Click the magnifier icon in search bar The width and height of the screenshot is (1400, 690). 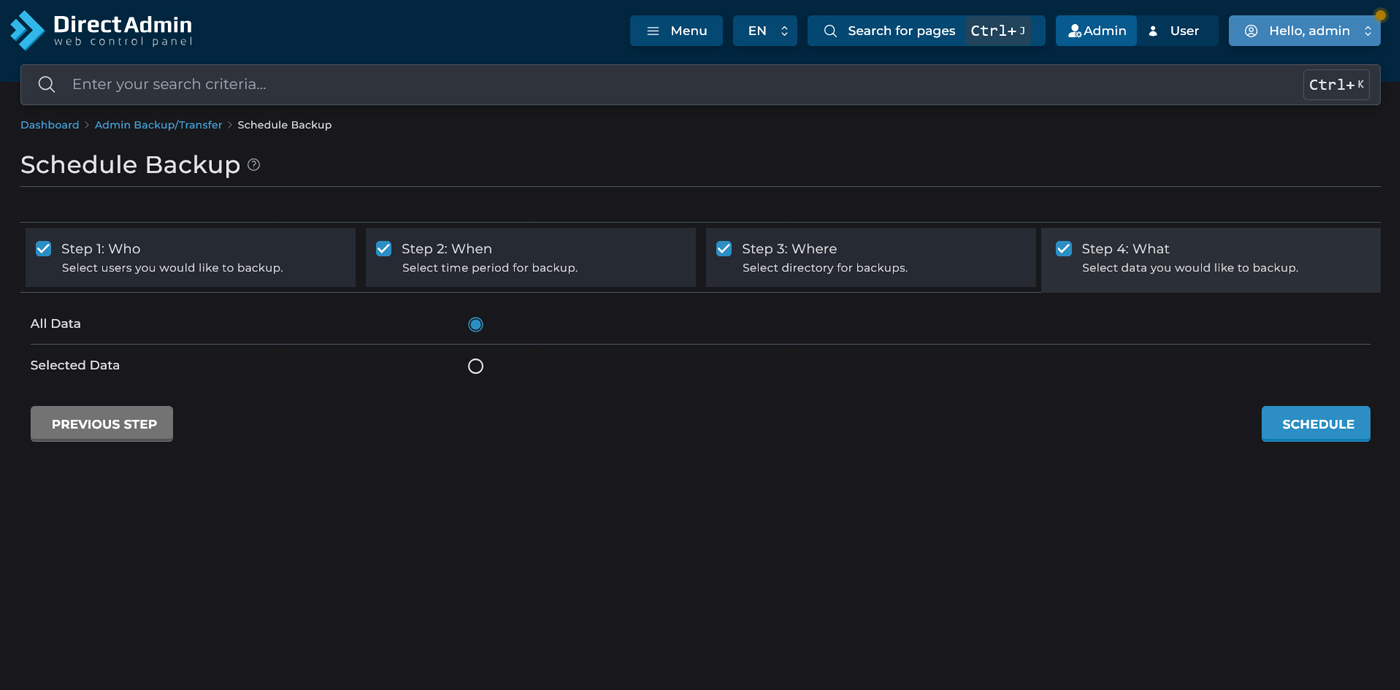click(x=46, y=85)
